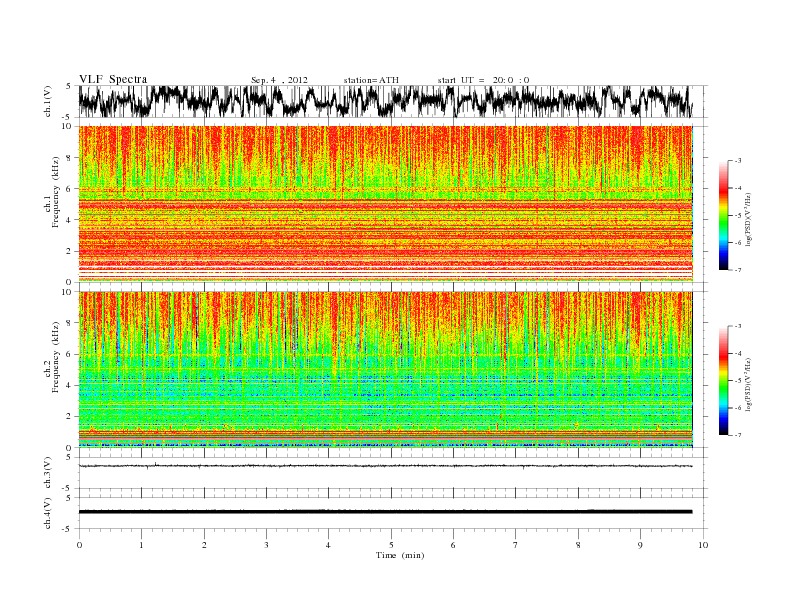
Task: Click the "-7" label on ch.1 colorbar
Action: coord(738,270)
